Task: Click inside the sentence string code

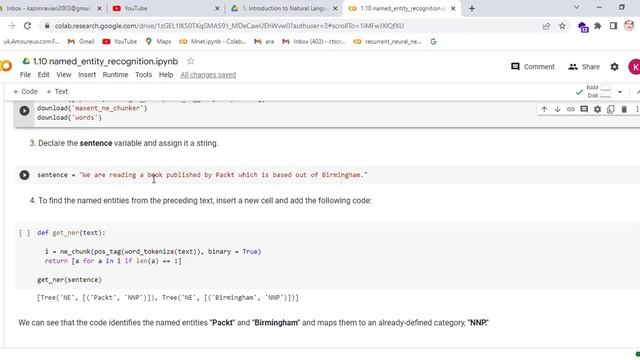Action: click(223, 175)
